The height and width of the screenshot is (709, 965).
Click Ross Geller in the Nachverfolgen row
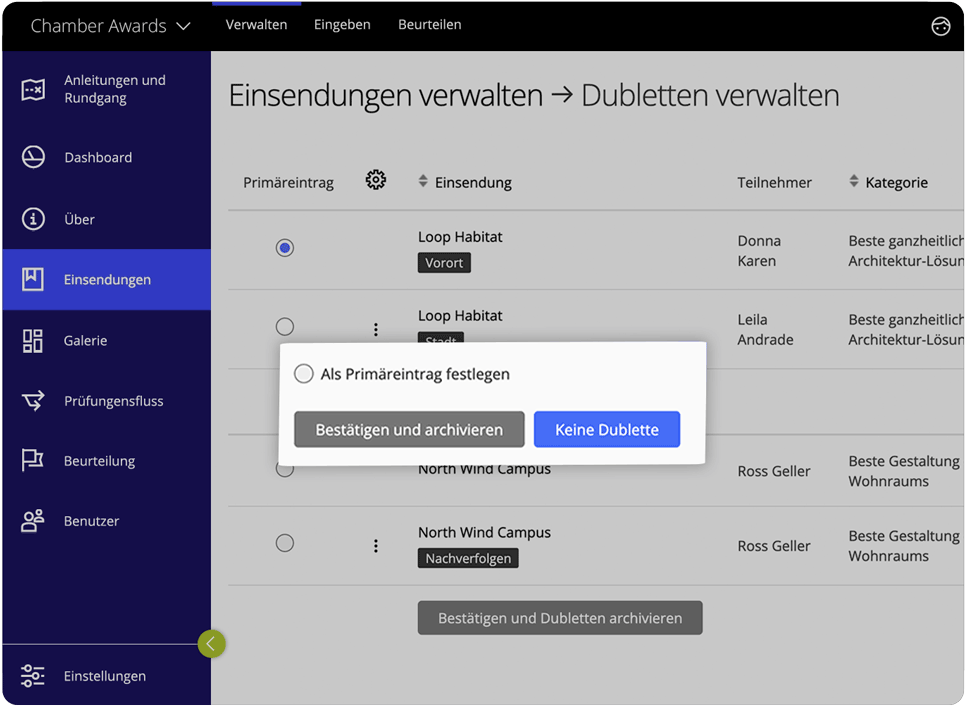pos(774,546)
